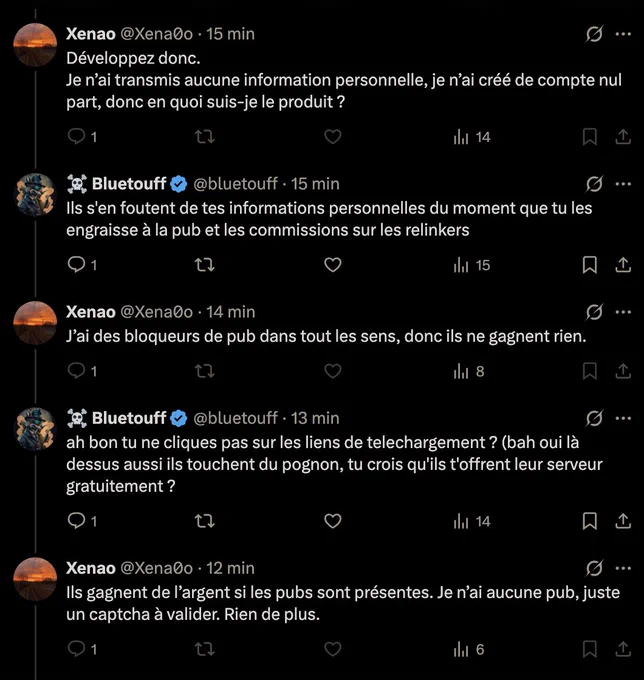The image size is (644, 680).
Task: Like Xenao's tweet about bloqueurs de pub
Action: click(x=333, y=371)
